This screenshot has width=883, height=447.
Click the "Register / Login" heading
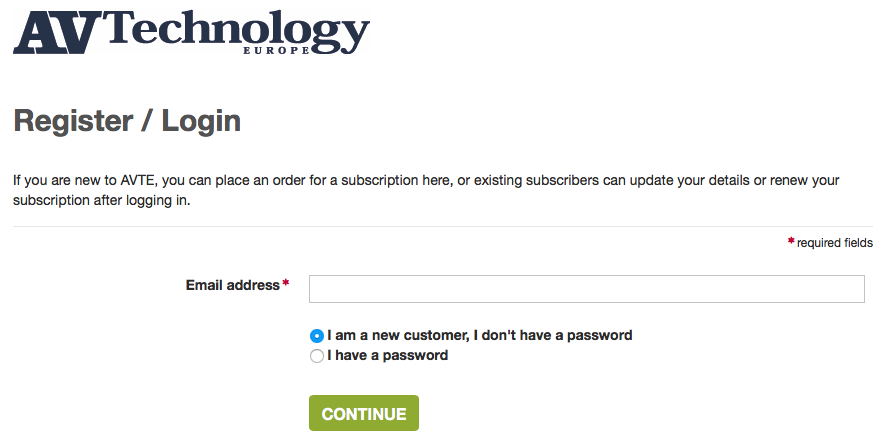tap(127, 121)
